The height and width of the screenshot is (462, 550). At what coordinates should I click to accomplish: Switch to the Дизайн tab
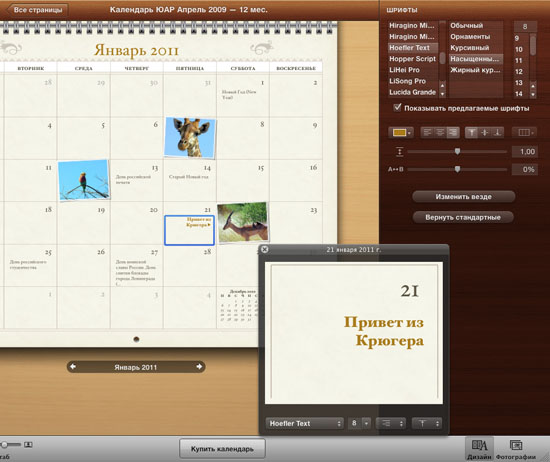[479, 449]
